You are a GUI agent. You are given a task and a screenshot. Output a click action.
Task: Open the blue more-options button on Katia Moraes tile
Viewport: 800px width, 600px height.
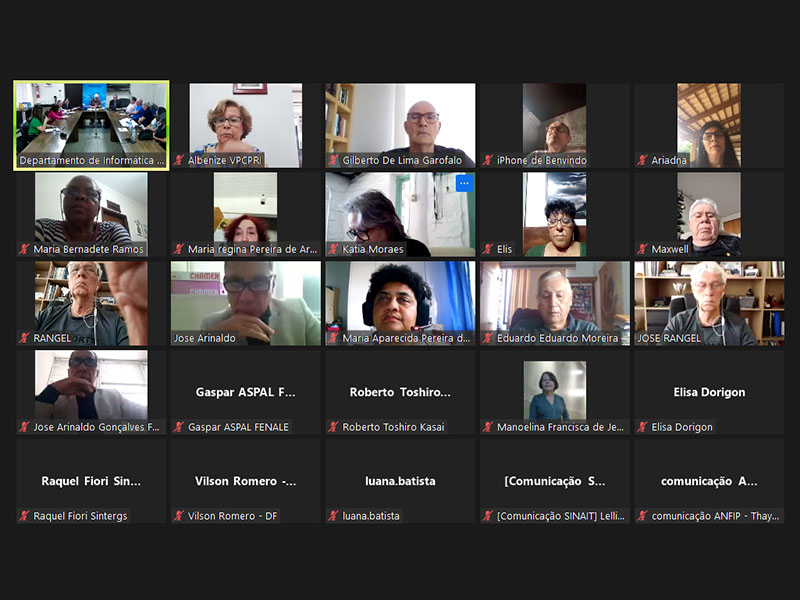click(464, 183)
